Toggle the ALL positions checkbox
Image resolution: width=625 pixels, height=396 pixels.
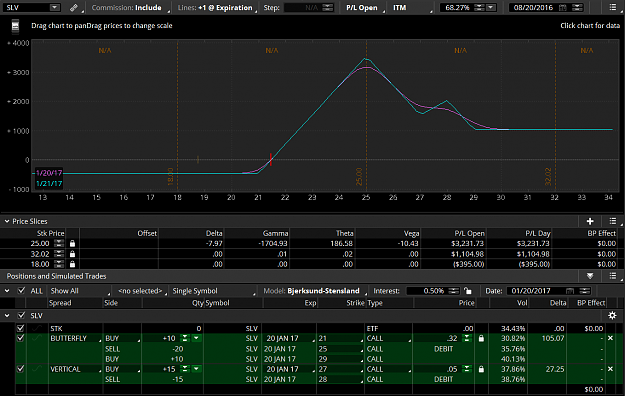21,291
